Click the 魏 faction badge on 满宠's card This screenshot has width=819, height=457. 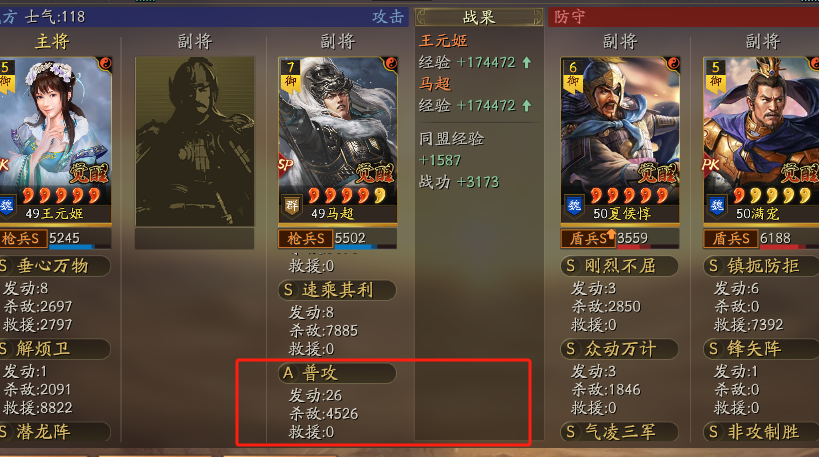click(717, 205)
